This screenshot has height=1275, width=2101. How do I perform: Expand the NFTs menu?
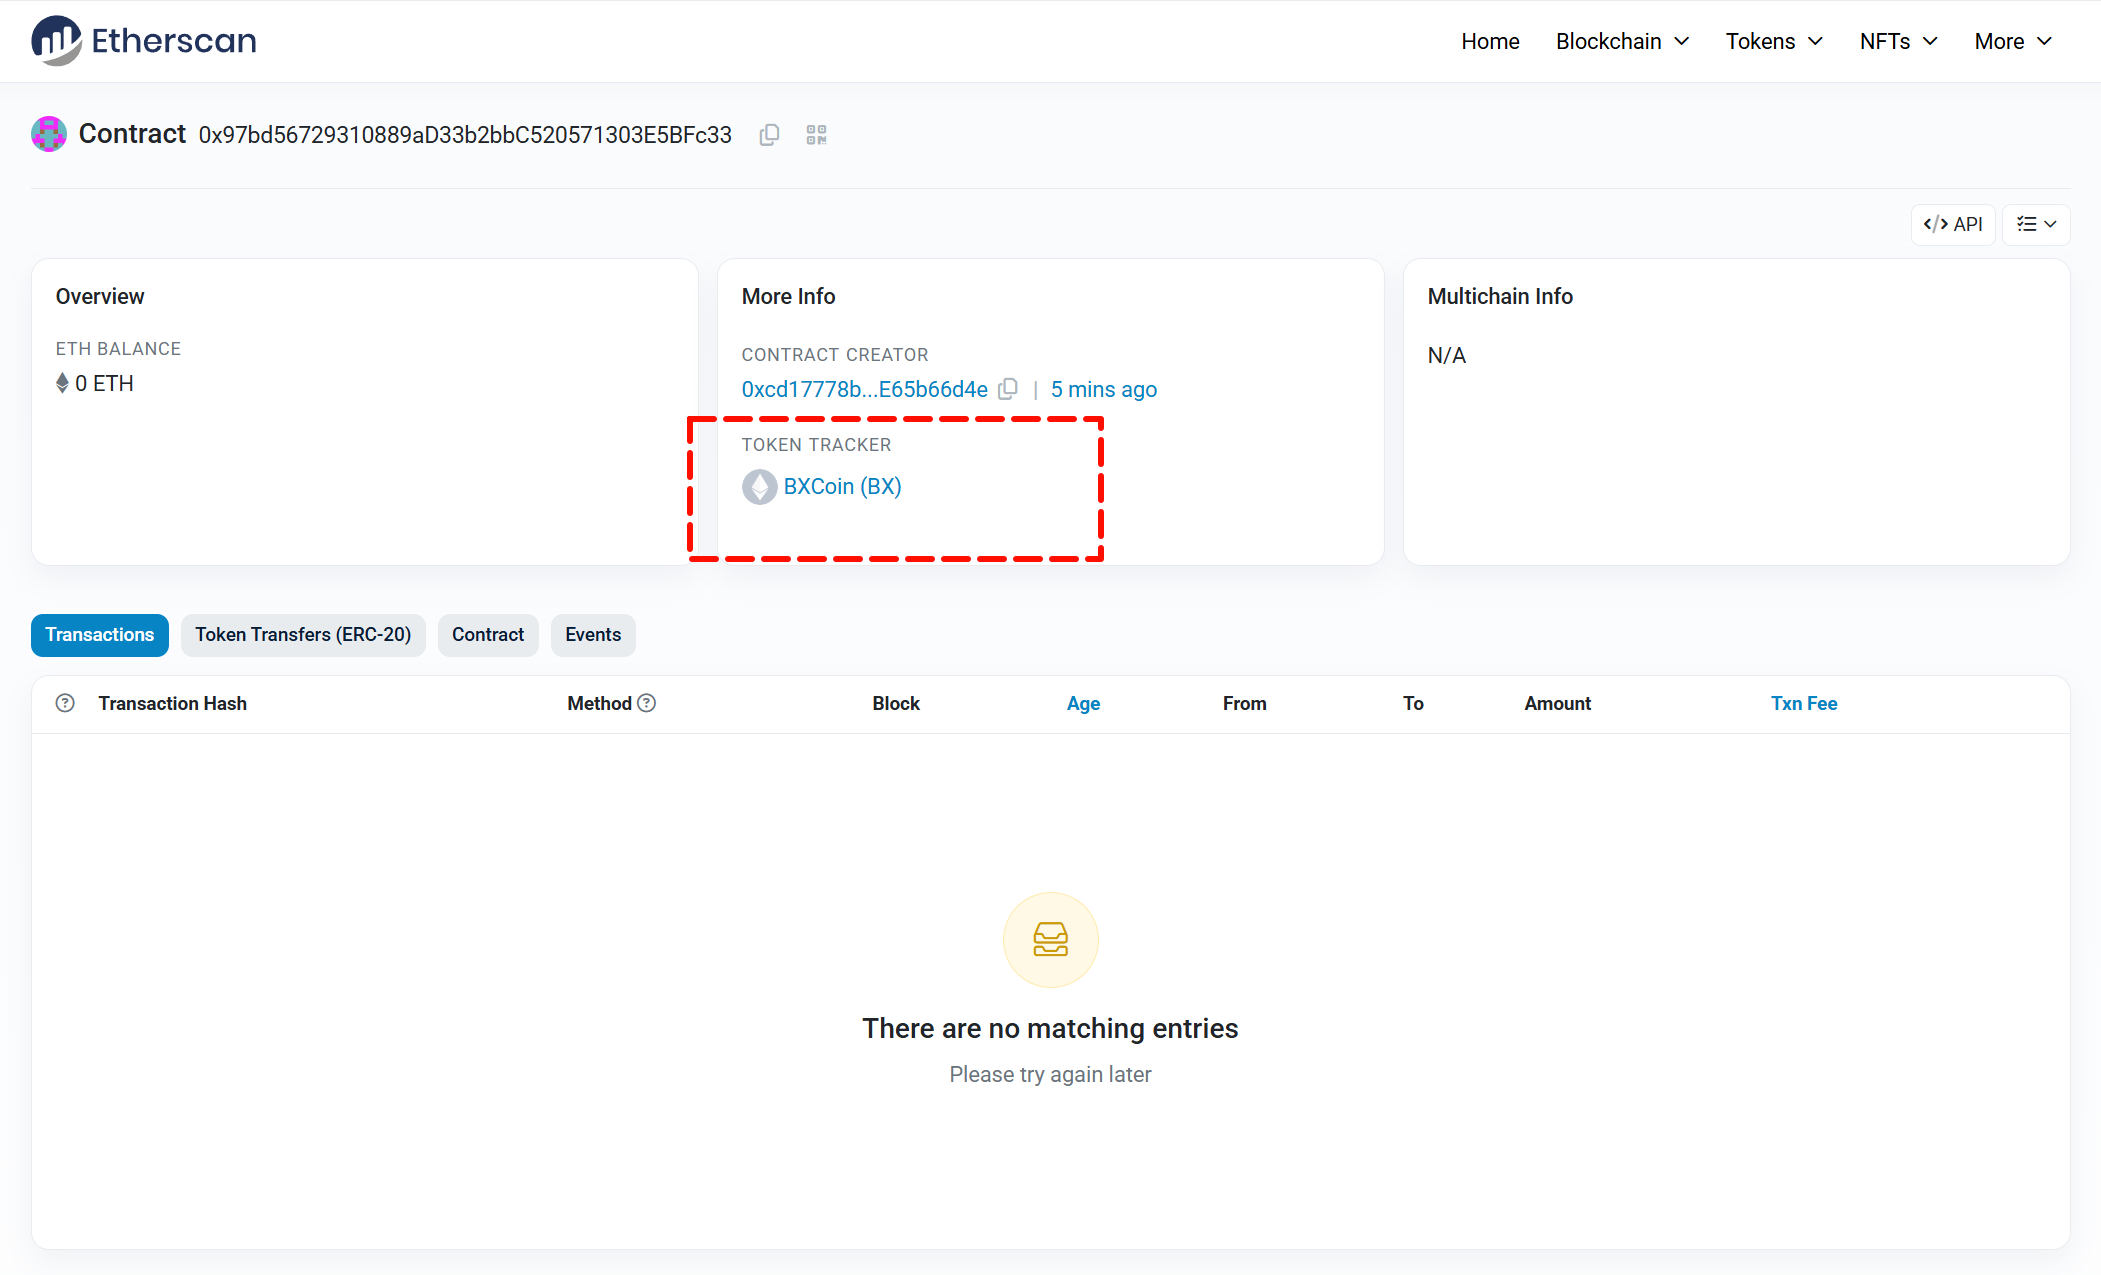[x=1898, y=41]
